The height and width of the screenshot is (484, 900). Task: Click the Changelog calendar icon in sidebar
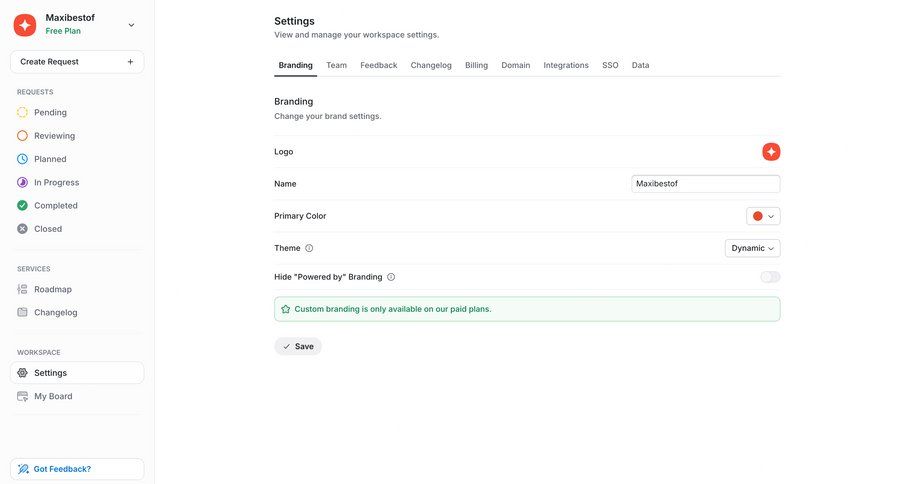click(x=23, y=312)
